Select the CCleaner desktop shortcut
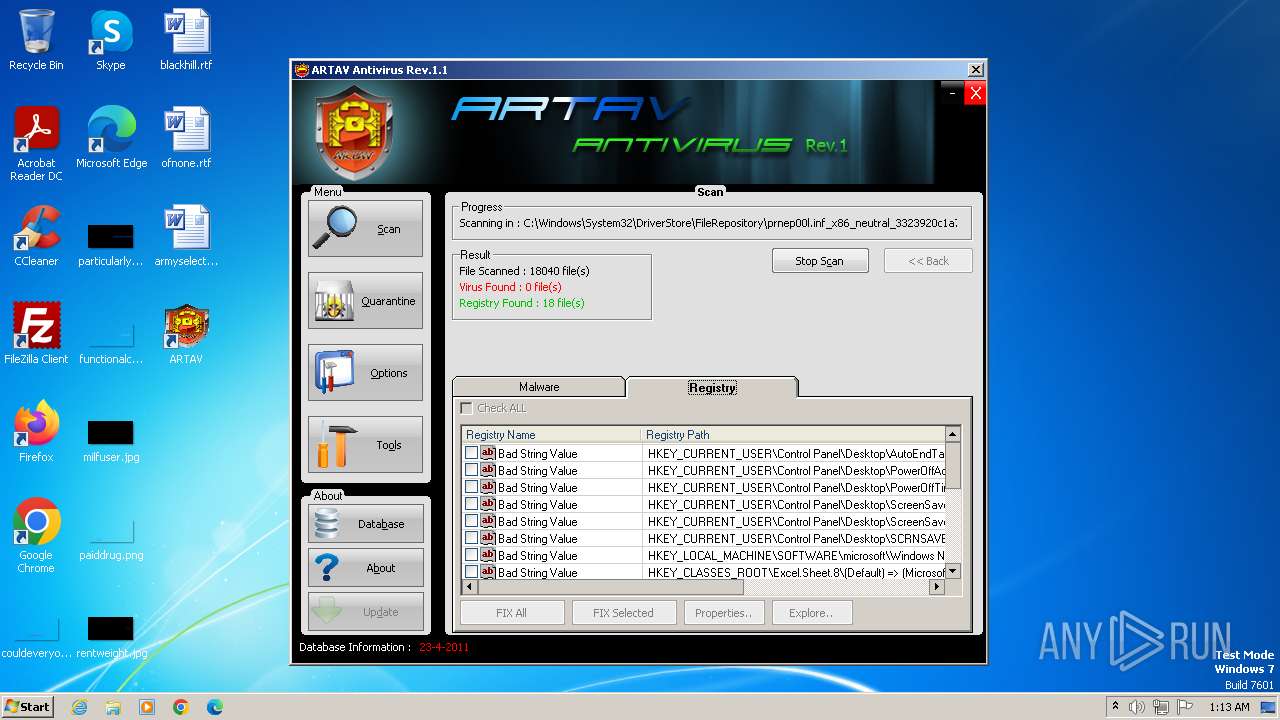 pos(36,236)
